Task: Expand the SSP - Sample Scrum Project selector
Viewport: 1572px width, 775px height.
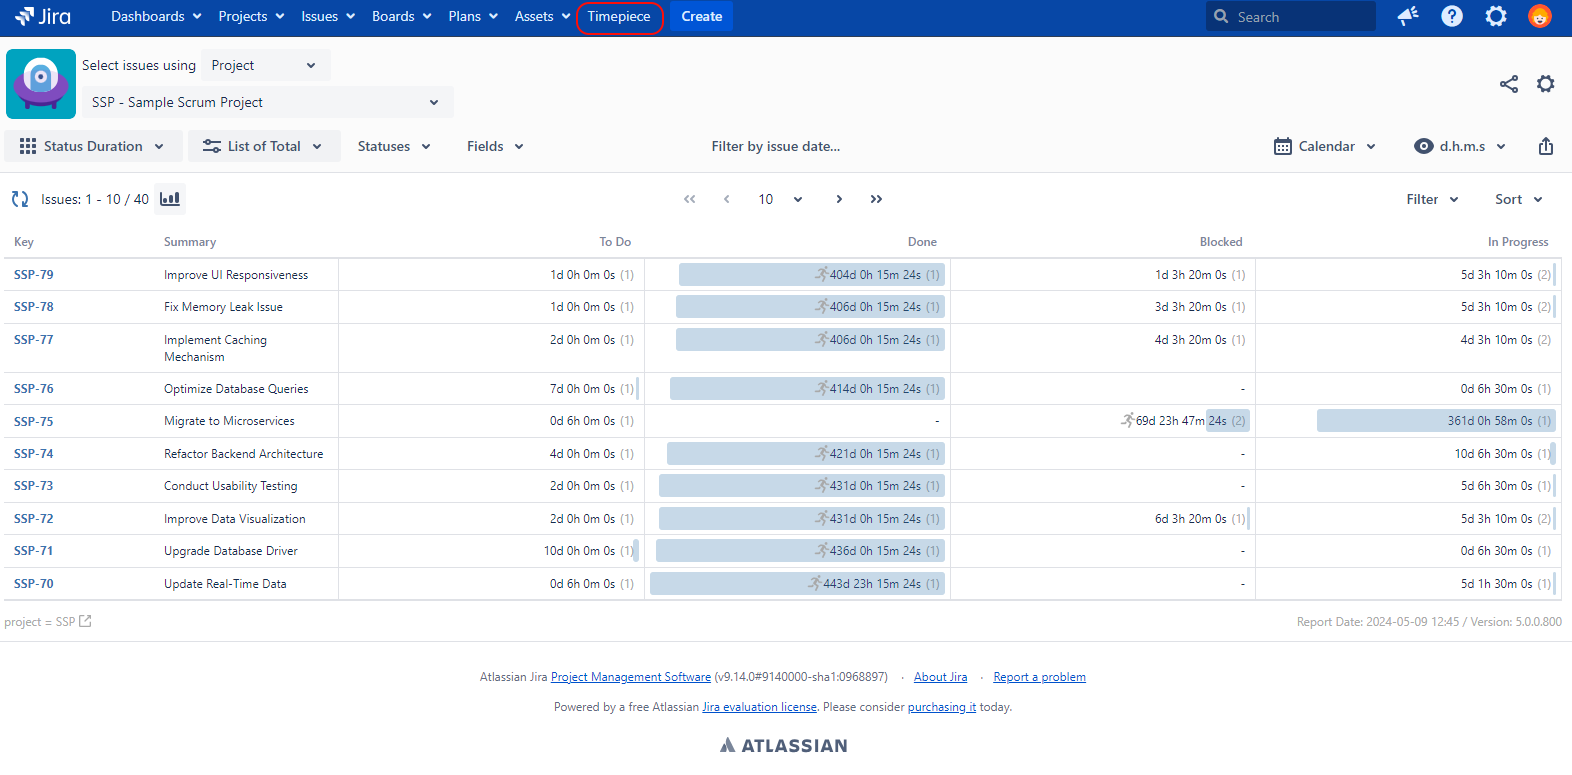Action: click(265, 102)
